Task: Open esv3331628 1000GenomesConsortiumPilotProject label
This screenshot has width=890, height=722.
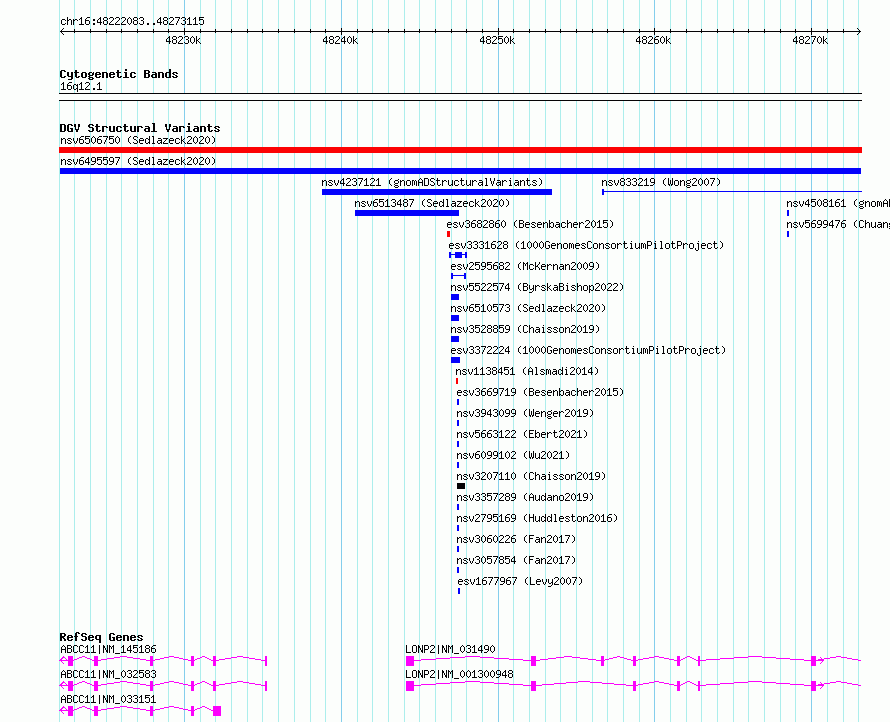Action: pyautogui.click(x=586, y=245)
